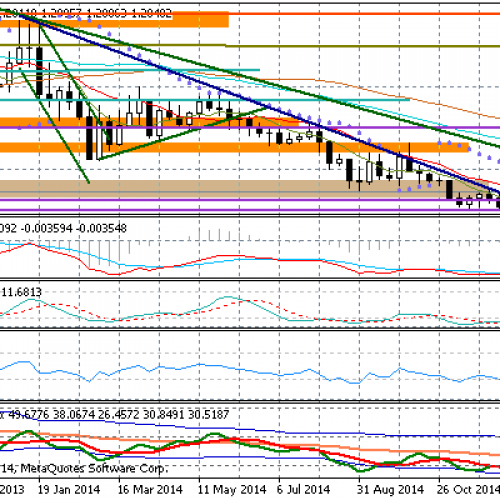Click the 26.4572 indicator value
This screenshot has height=500, width=500.
pos(119,415)
